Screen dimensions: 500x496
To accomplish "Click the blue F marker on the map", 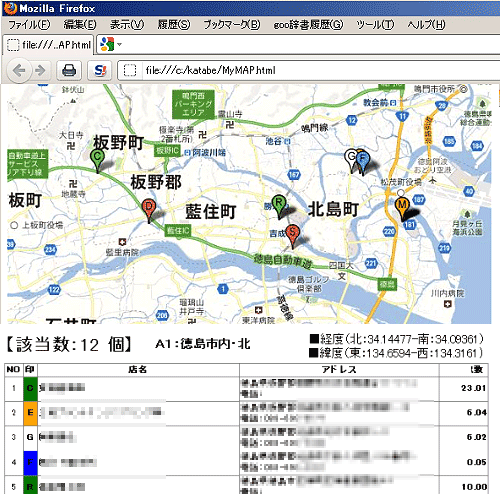I will coord(362,162).
